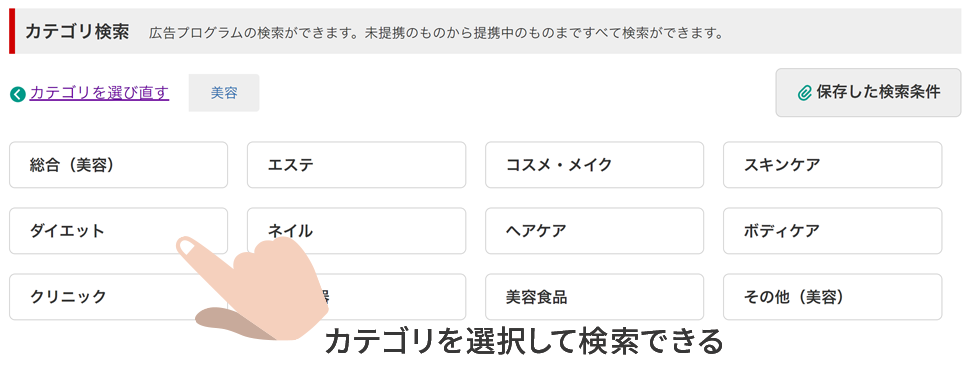967x374 pixels.
Task: Click the カテゴリを選択して検索できる caption text
Action: tap(523, 341)
